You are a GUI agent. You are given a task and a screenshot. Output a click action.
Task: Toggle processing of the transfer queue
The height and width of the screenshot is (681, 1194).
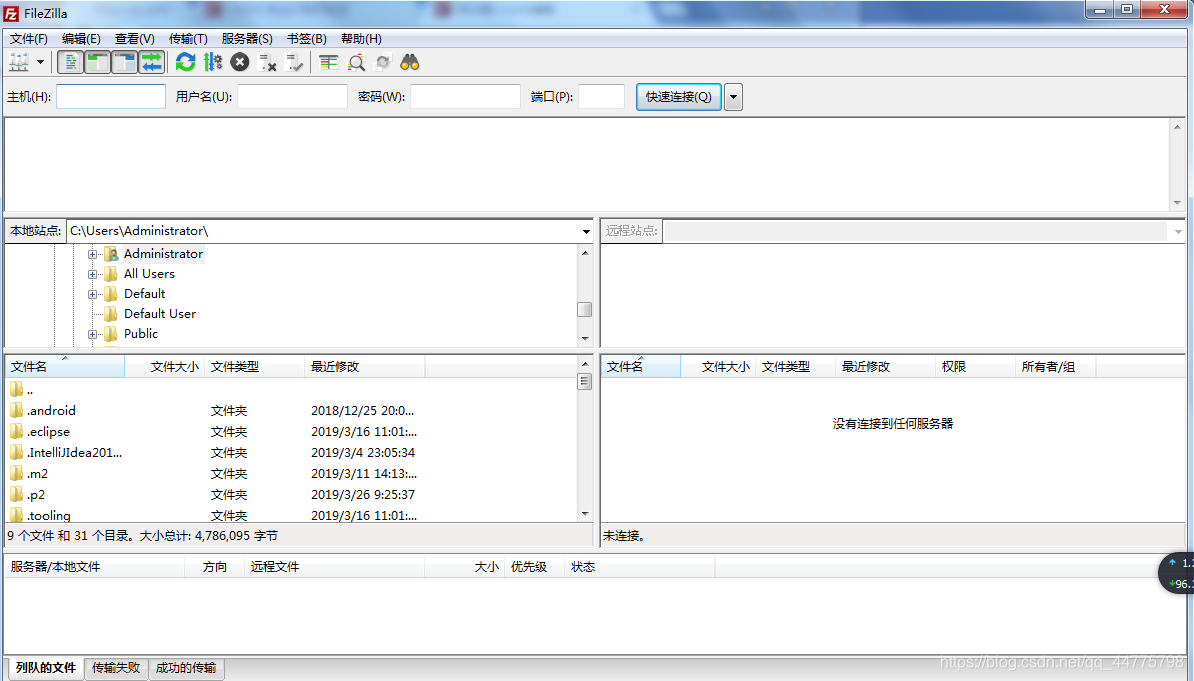click(x=213, y=62)
